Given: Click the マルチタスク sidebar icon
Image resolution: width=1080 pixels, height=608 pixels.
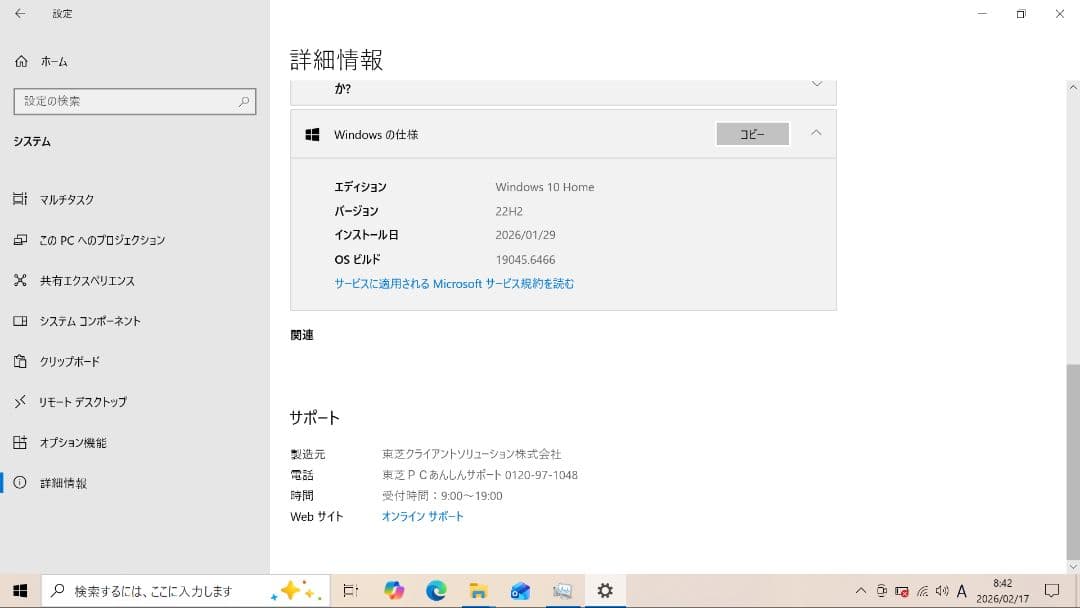Looking at the screenshot, I should (x=20, y=199).
